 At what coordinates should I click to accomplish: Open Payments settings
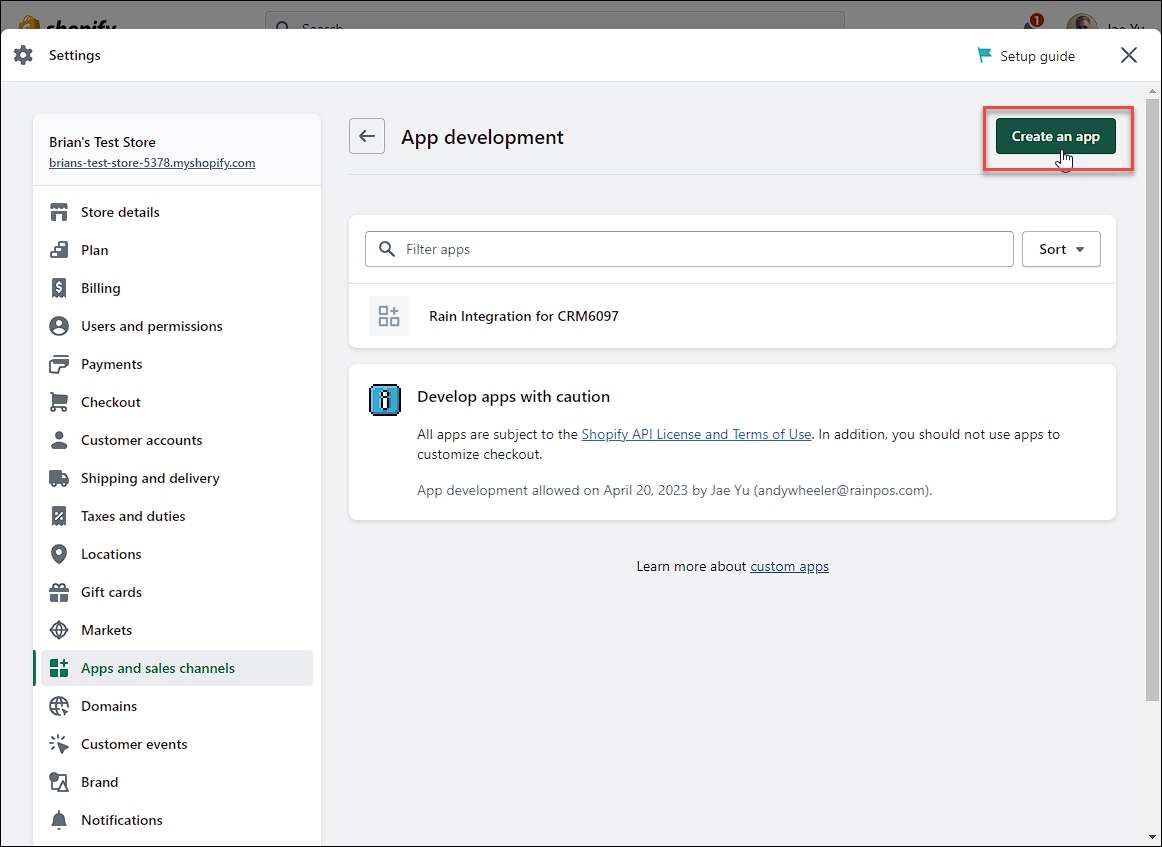[176, 364]
